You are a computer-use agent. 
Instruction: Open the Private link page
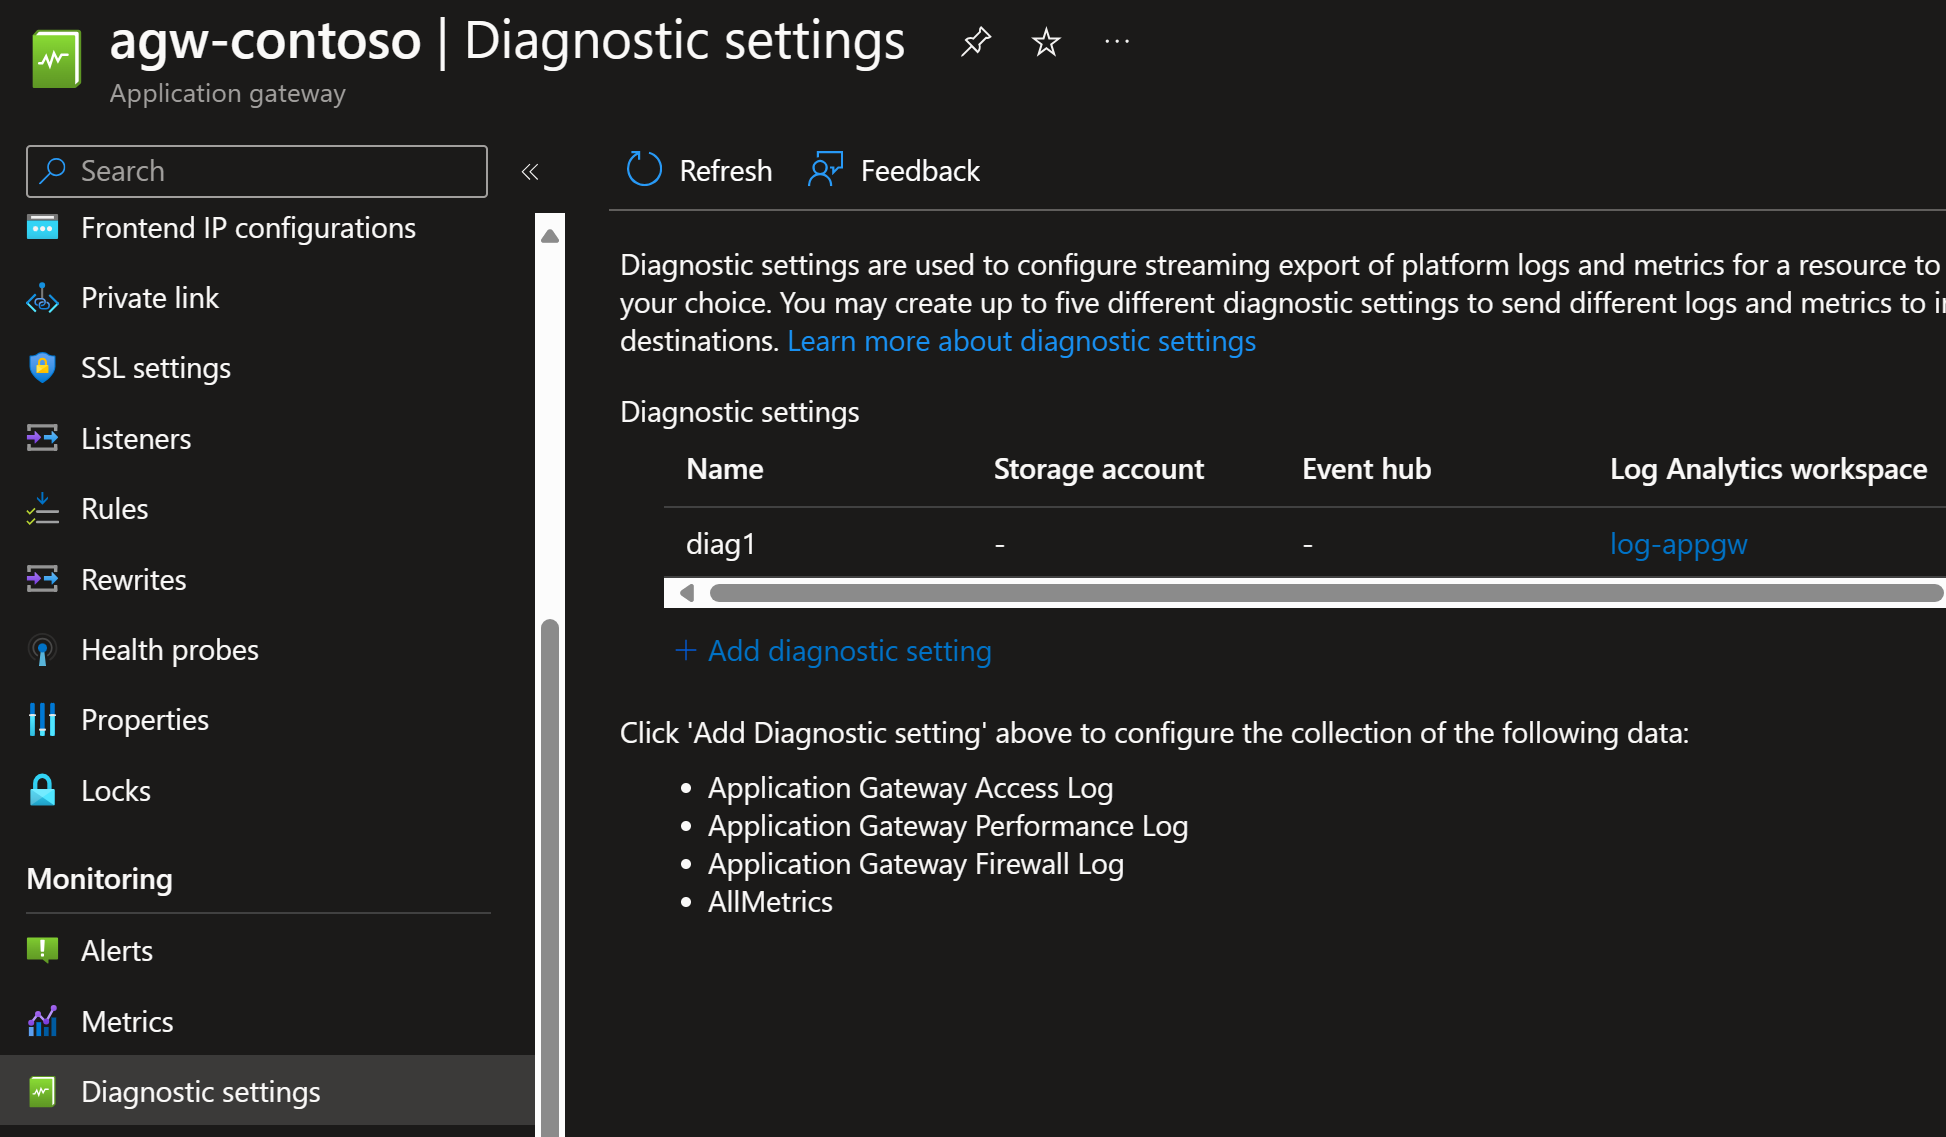150,298
